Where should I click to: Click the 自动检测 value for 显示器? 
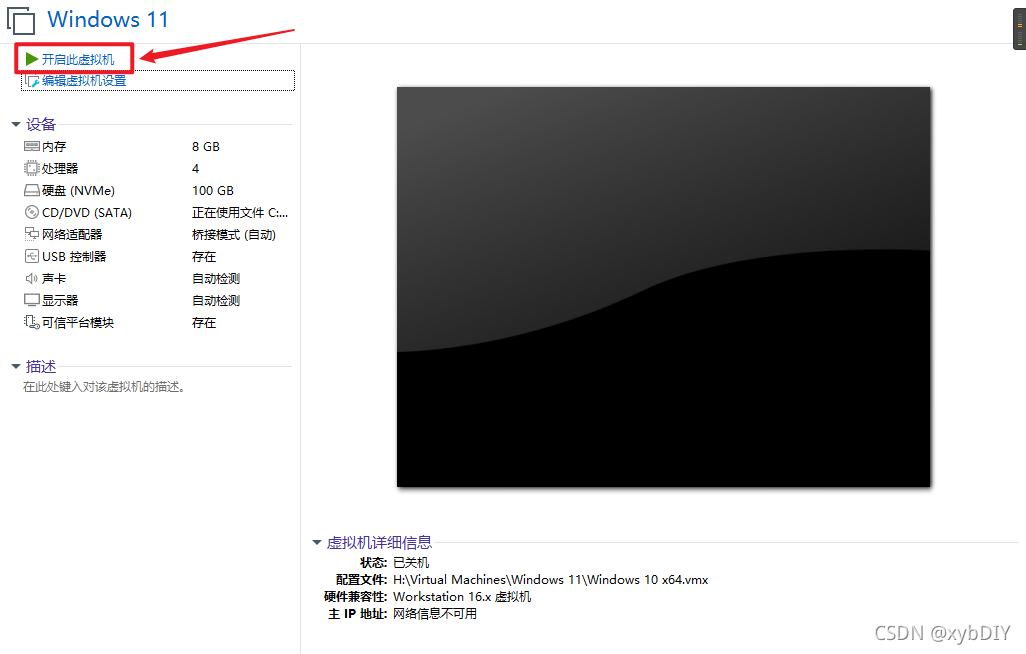tap(216, 300)
